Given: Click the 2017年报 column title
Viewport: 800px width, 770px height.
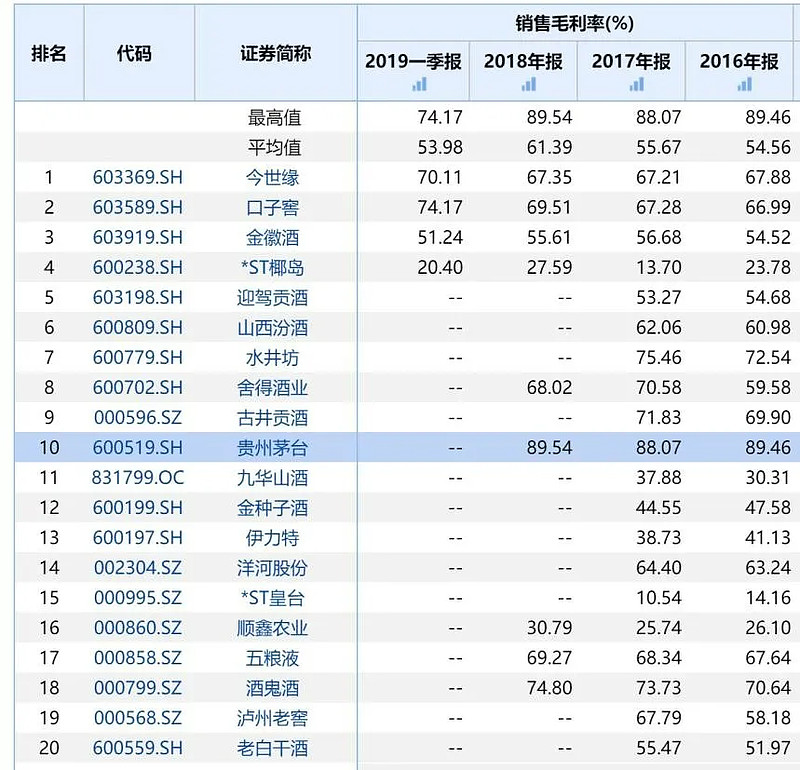Looking at the screenshot, I should [631, 61].
